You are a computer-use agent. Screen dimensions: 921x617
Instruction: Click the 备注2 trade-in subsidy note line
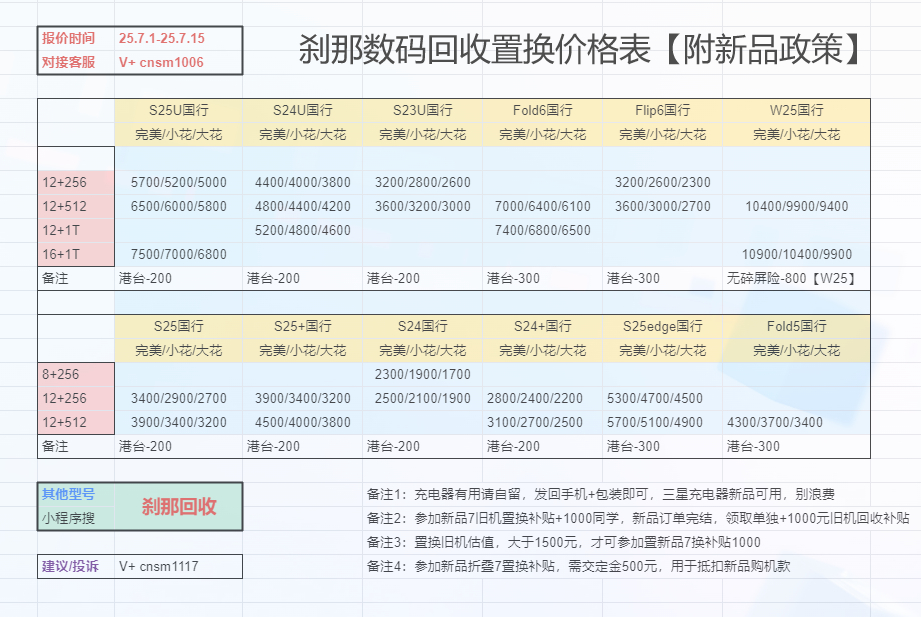pyautogui.click(x=638, y=518)
